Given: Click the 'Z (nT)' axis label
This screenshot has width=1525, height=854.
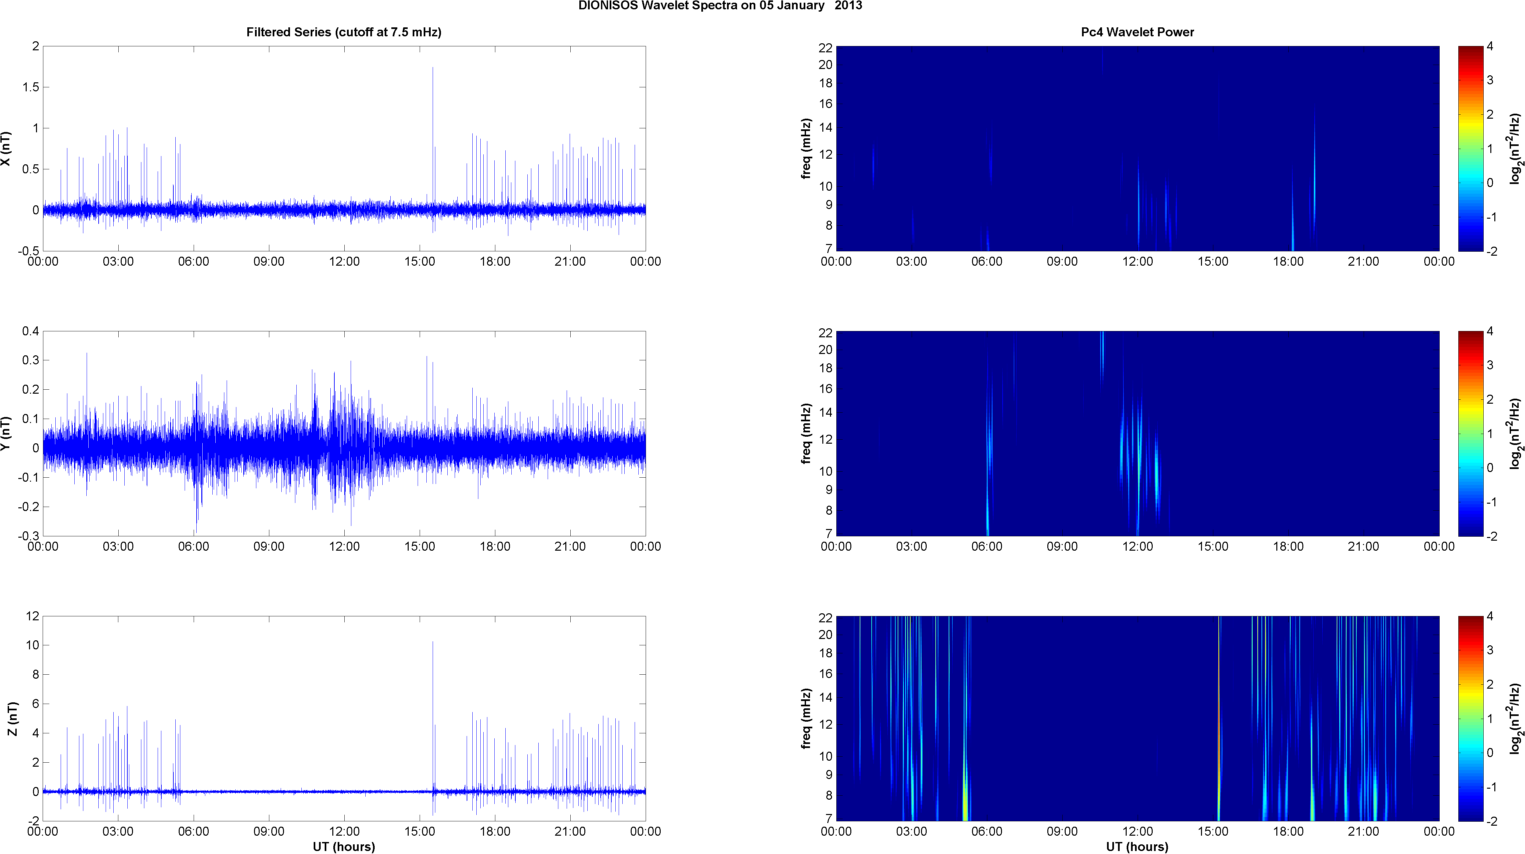Looking at the screenshot, I should 12,719.
